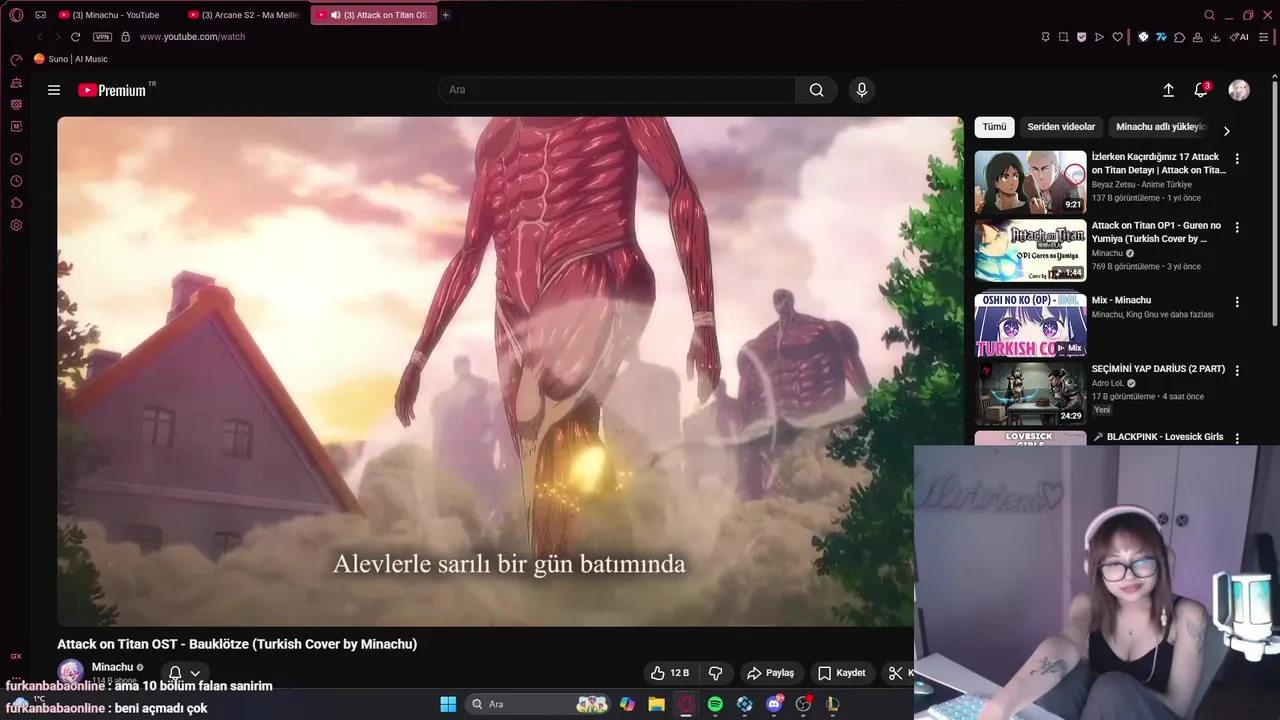
Task: Click the video player area
Action: [510, 372]
